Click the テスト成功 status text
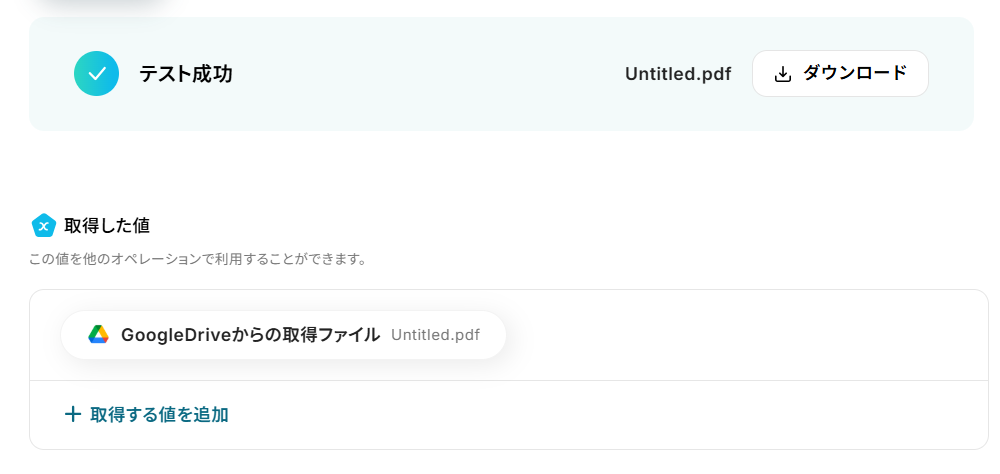 click(x=185, y=74)
